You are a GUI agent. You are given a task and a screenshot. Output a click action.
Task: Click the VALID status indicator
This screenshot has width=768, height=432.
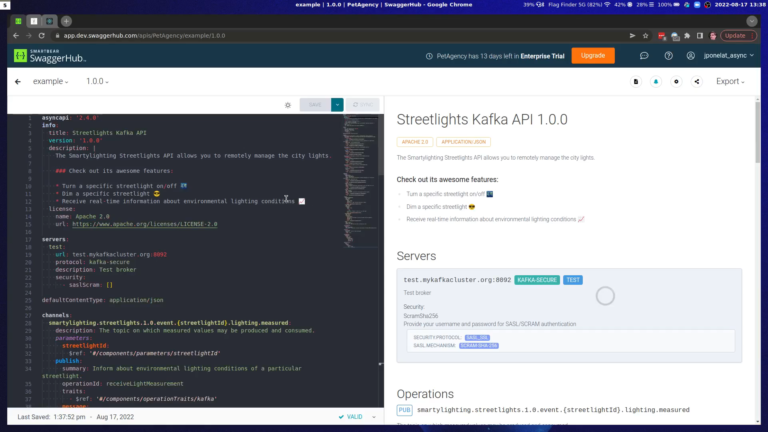click(x=351, y=417)
